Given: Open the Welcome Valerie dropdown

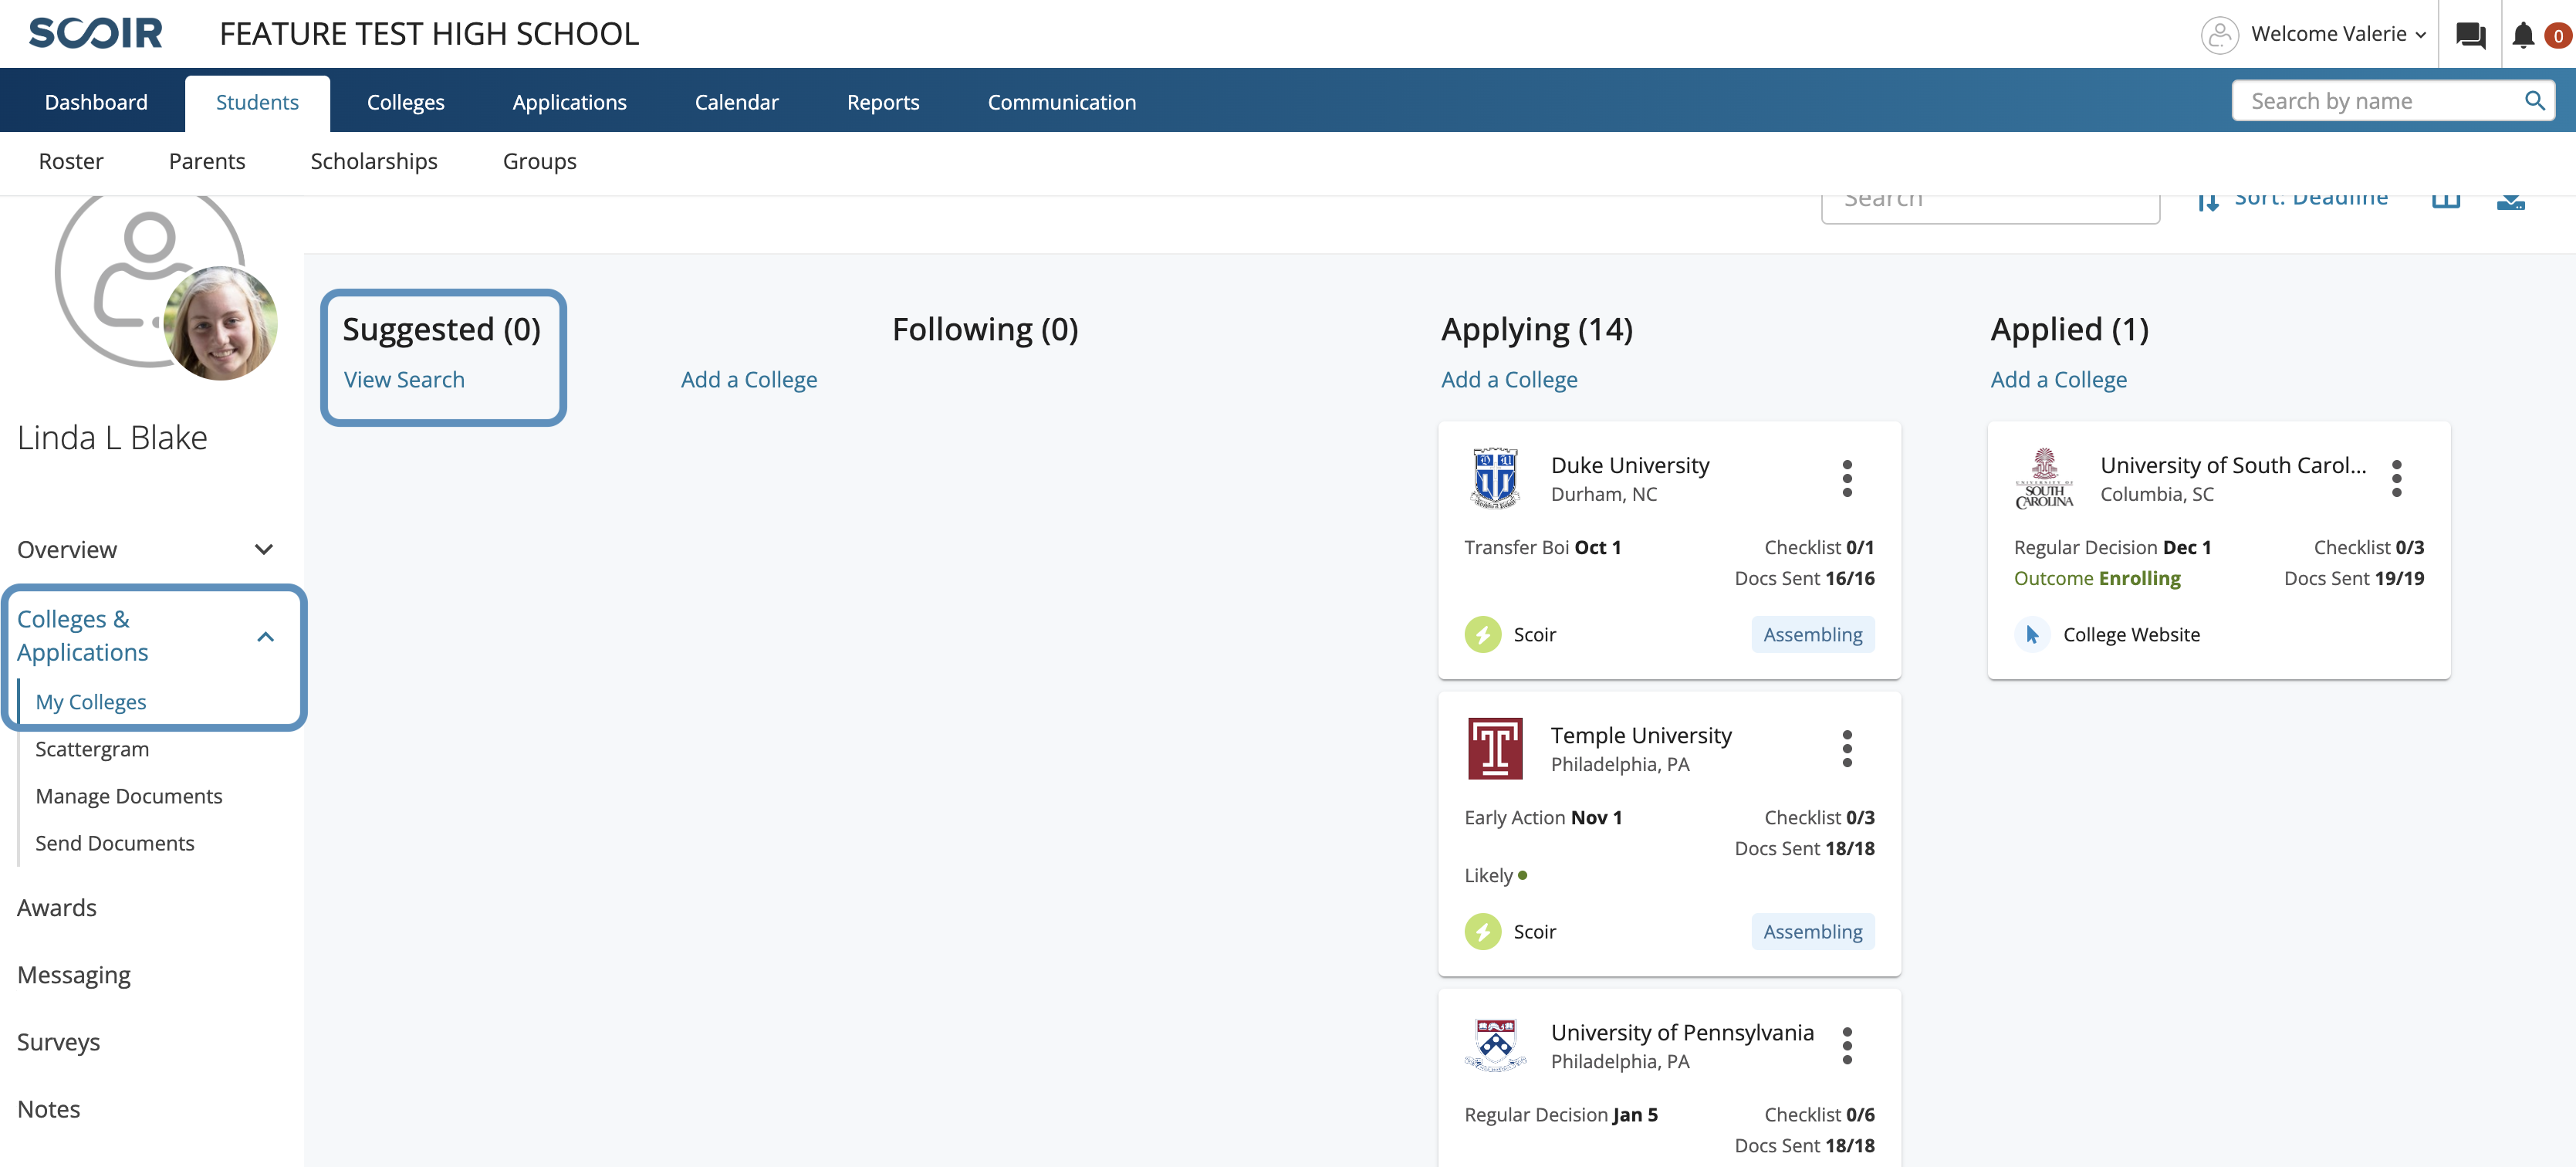Looking at the screenshot, I should [2338, 34].
